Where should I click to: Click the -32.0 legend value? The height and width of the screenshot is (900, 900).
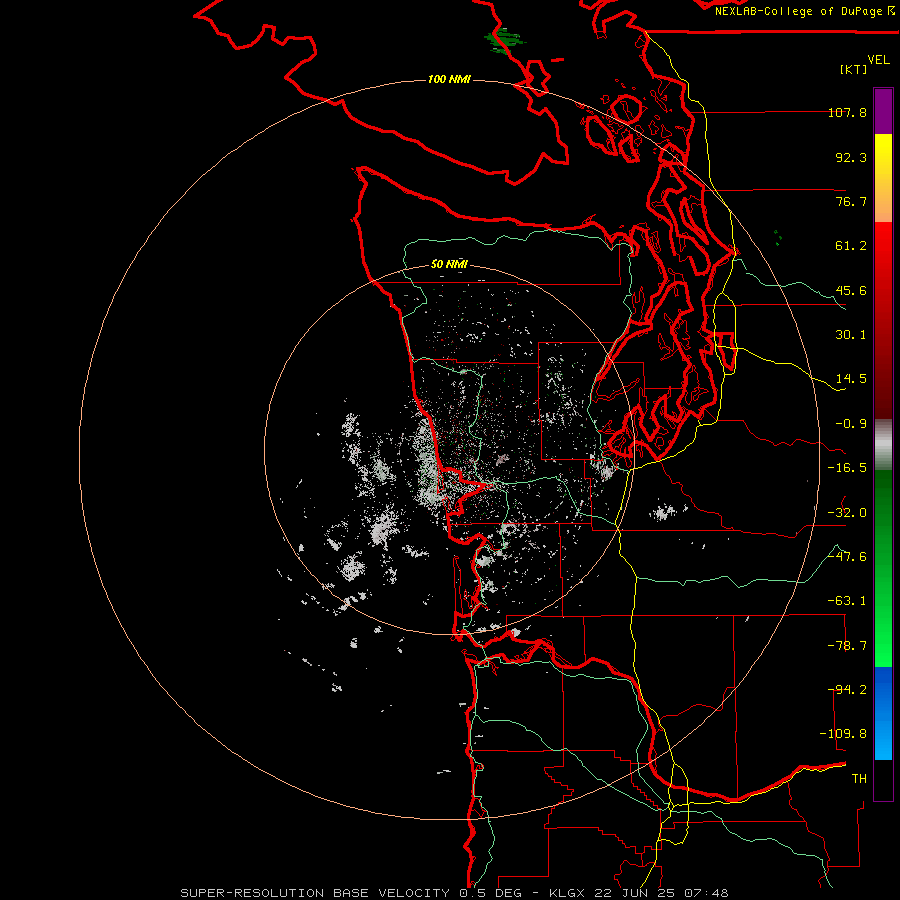[847, 513]
